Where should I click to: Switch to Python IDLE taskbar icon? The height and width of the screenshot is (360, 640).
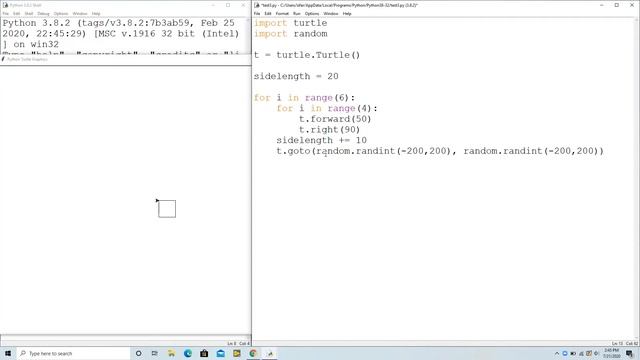click(x=269, y=353)
